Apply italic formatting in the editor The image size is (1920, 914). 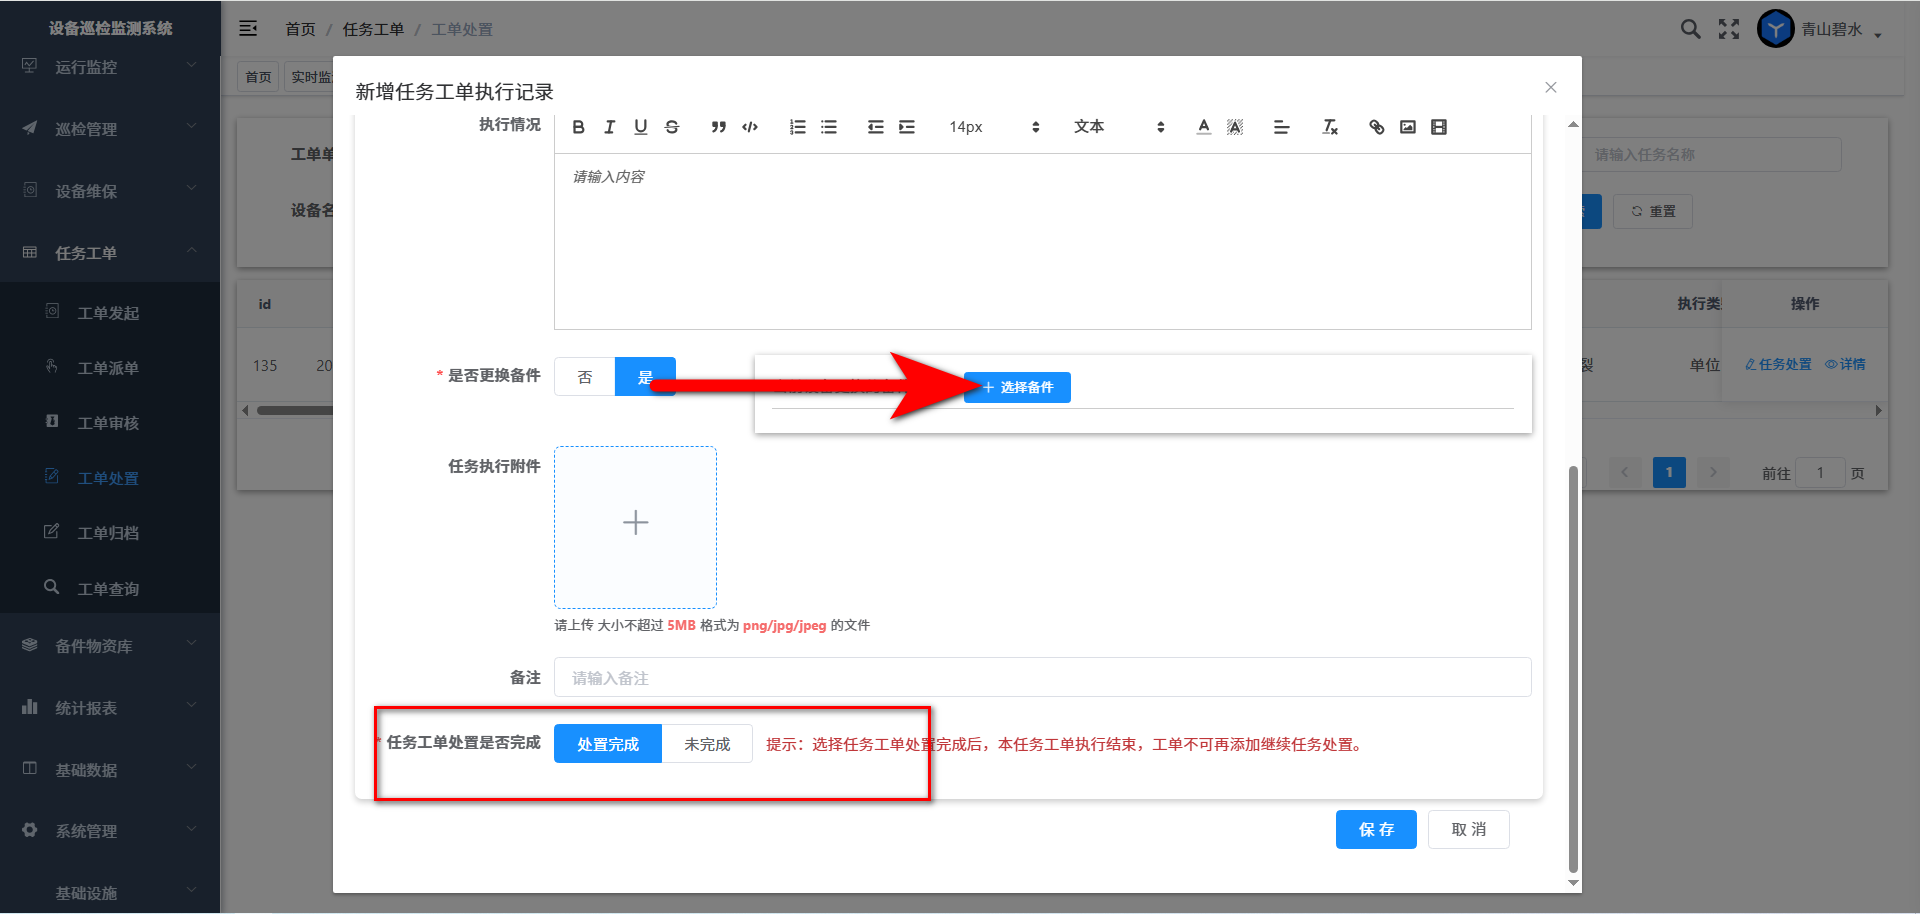pos(609,127)
